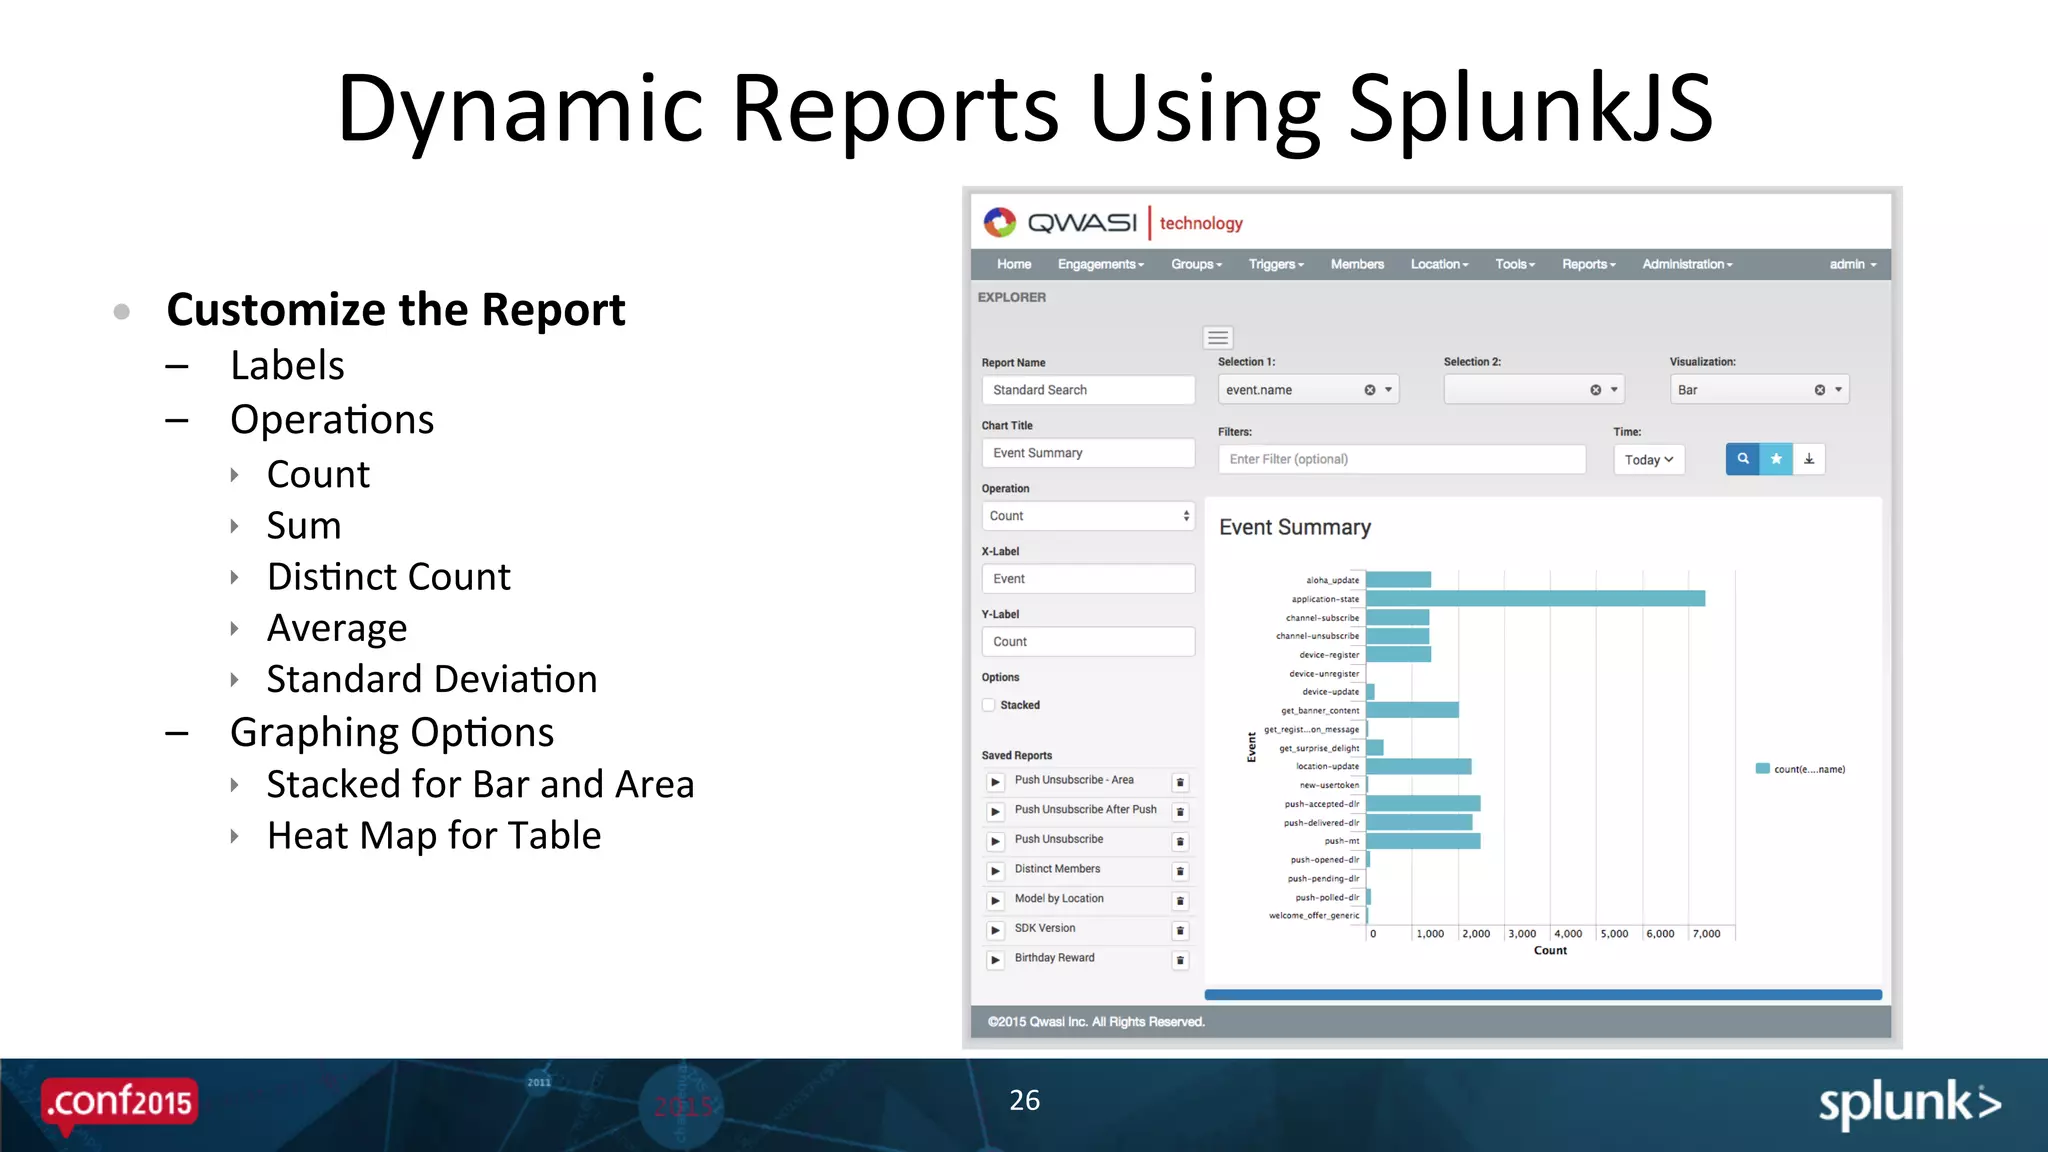Go to the Home menu item
Viewport: 2048px width, 1152px height.
click(1014, 264)
